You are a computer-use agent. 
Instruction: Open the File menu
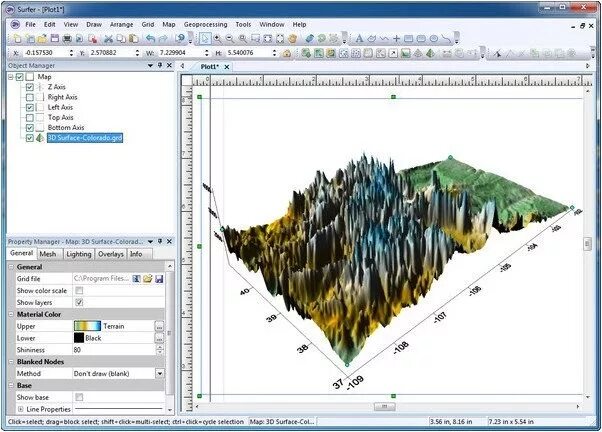click(x=30, y=24)
